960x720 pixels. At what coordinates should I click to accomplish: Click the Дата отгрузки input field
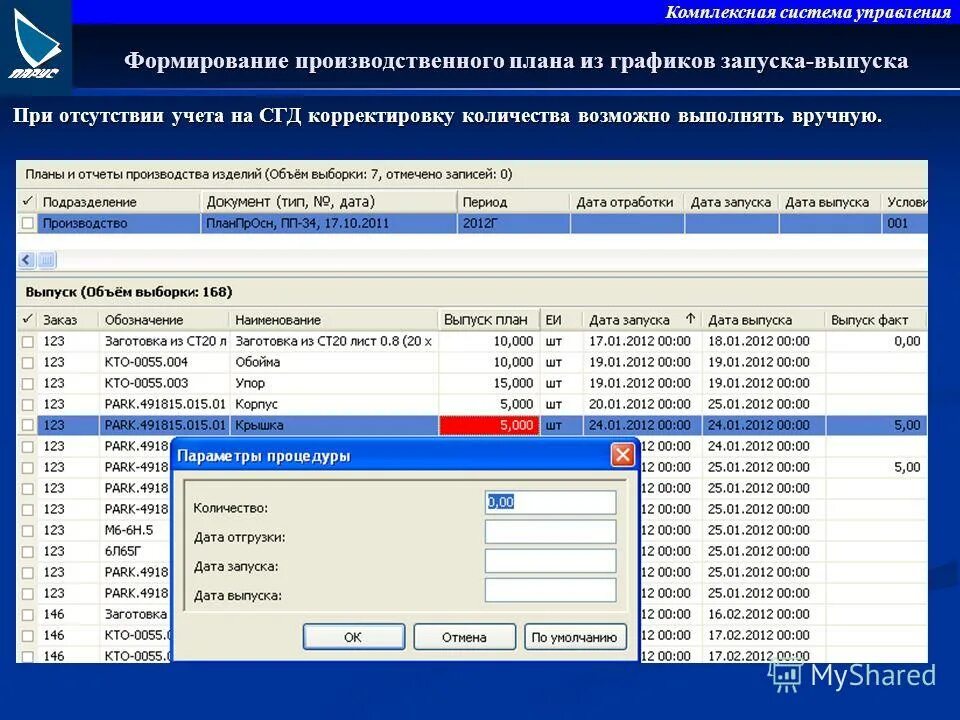pyautogui.click(x=550, y=531)
